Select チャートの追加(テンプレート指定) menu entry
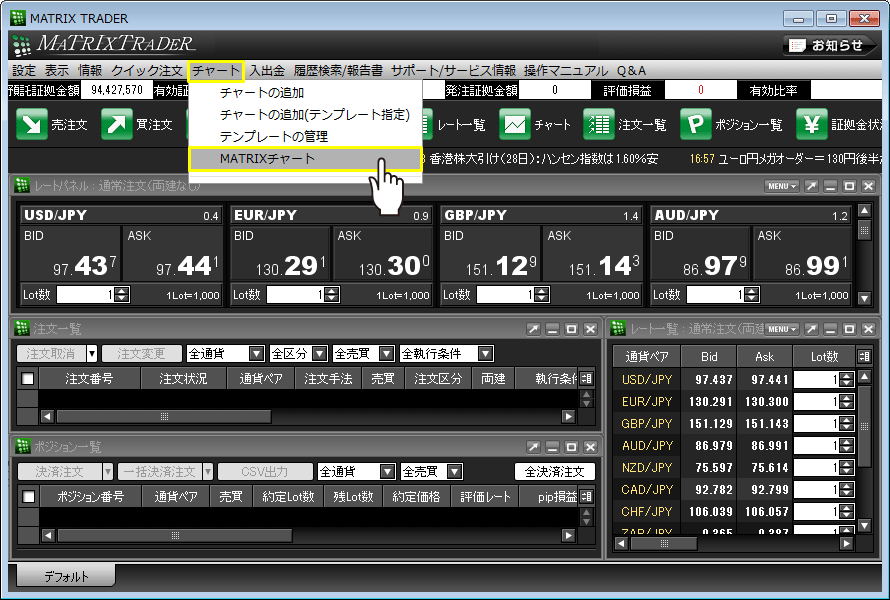The height and width of the screenshot is (600, 890). coord(306,115)
